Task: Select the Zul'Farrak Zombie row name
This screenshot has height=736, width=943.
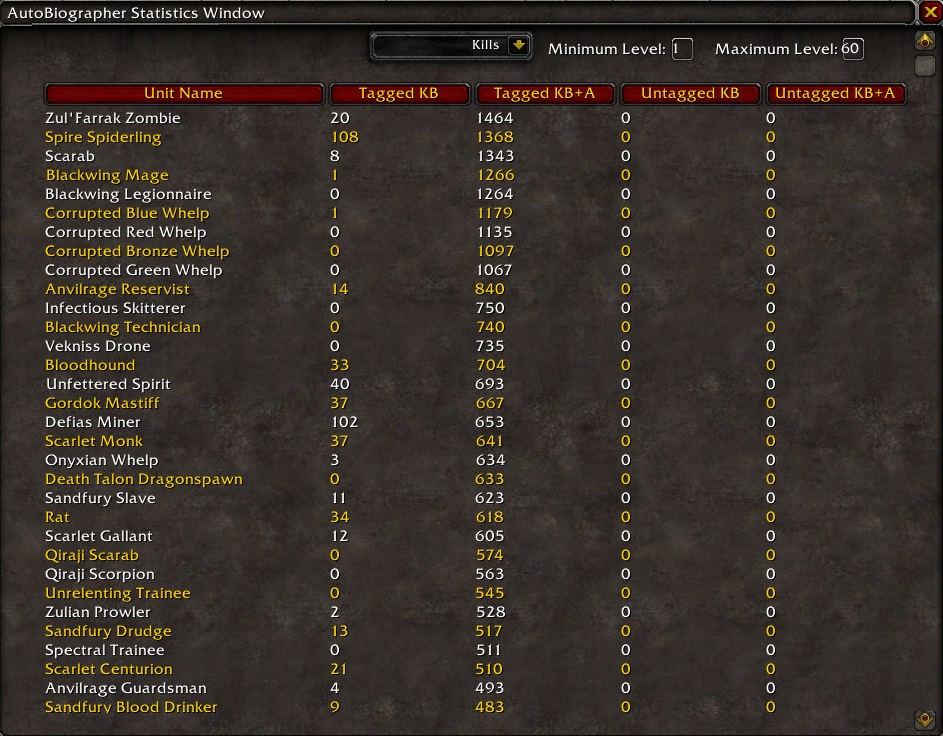Action: click(112, 118)
